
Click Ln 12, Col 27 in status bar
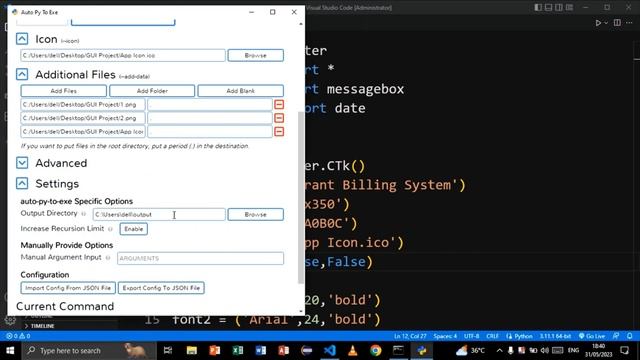tap(410, 336)
